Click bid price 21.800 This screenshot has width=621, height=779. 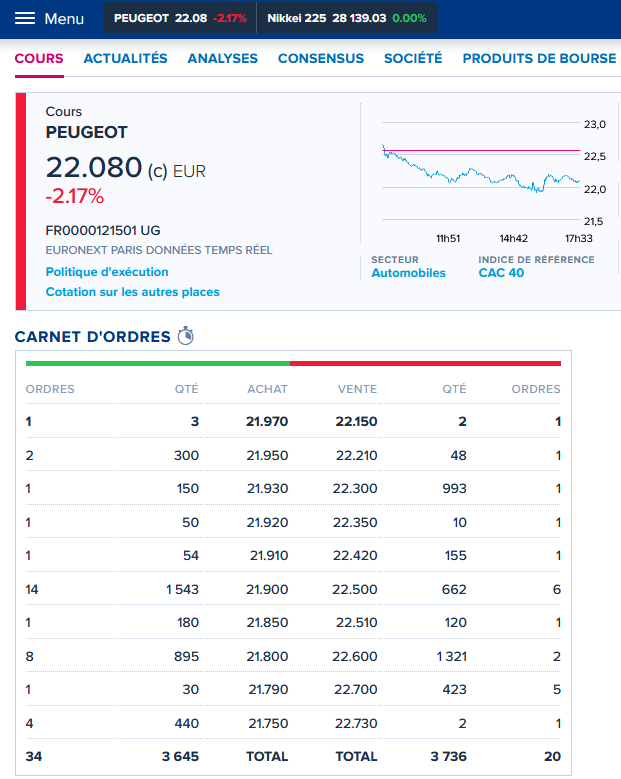coord(267,656)
